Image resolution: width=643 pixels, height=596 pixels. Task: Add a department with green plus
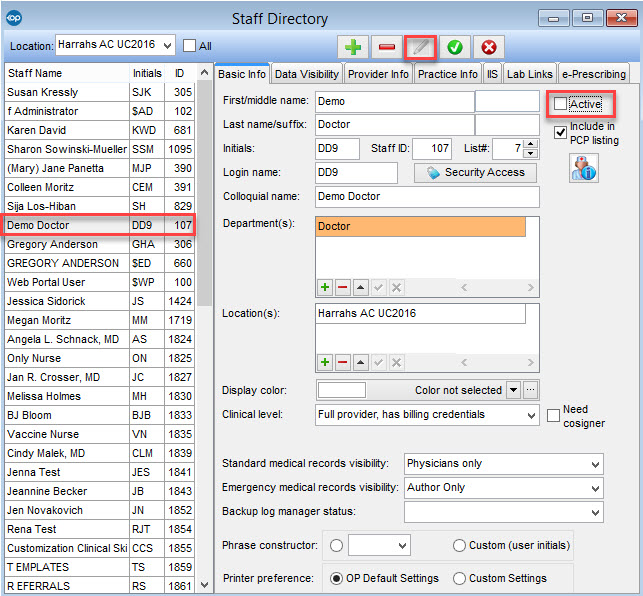325,287
